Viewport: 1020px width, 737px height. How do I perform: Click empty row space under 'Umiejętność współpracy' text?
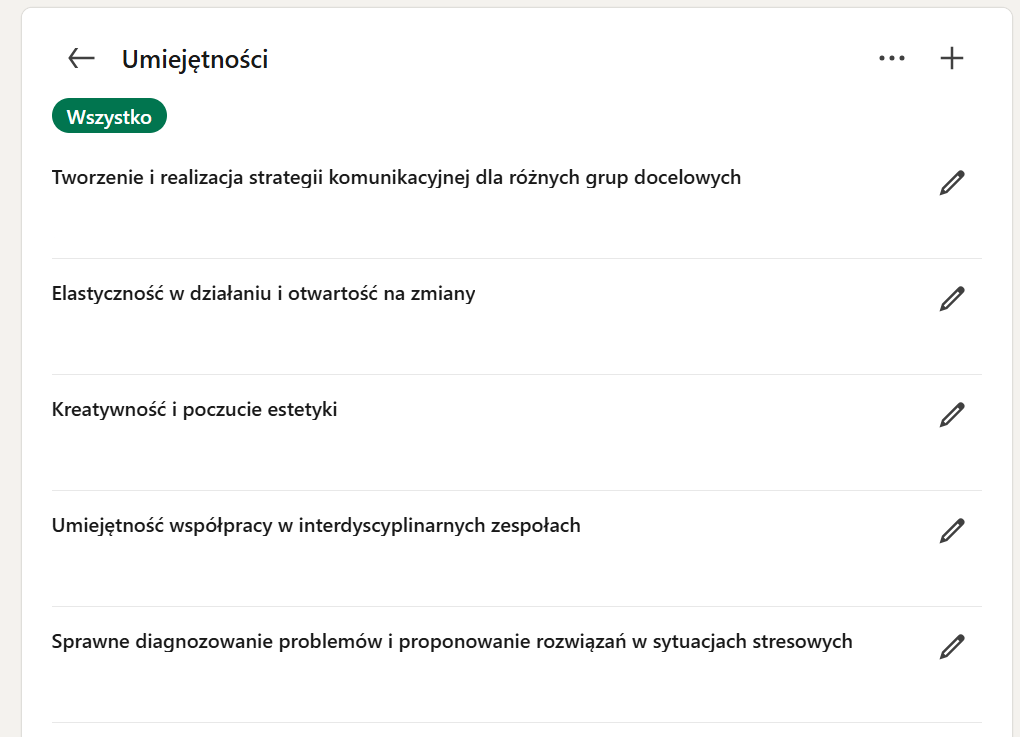pyautogui.click(x=455, y=572)
